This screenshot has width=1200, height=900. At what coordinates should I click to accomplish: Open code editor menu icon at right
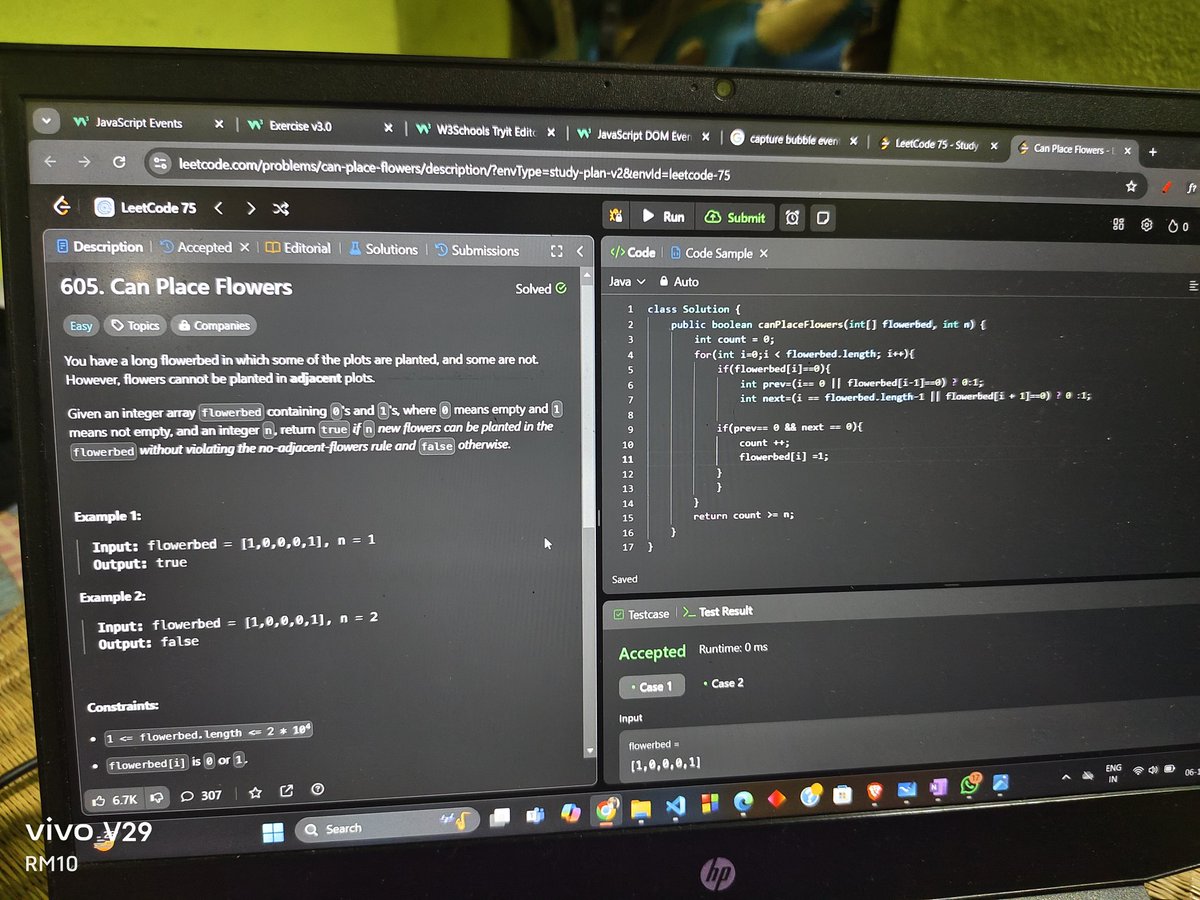(1192, 286)
